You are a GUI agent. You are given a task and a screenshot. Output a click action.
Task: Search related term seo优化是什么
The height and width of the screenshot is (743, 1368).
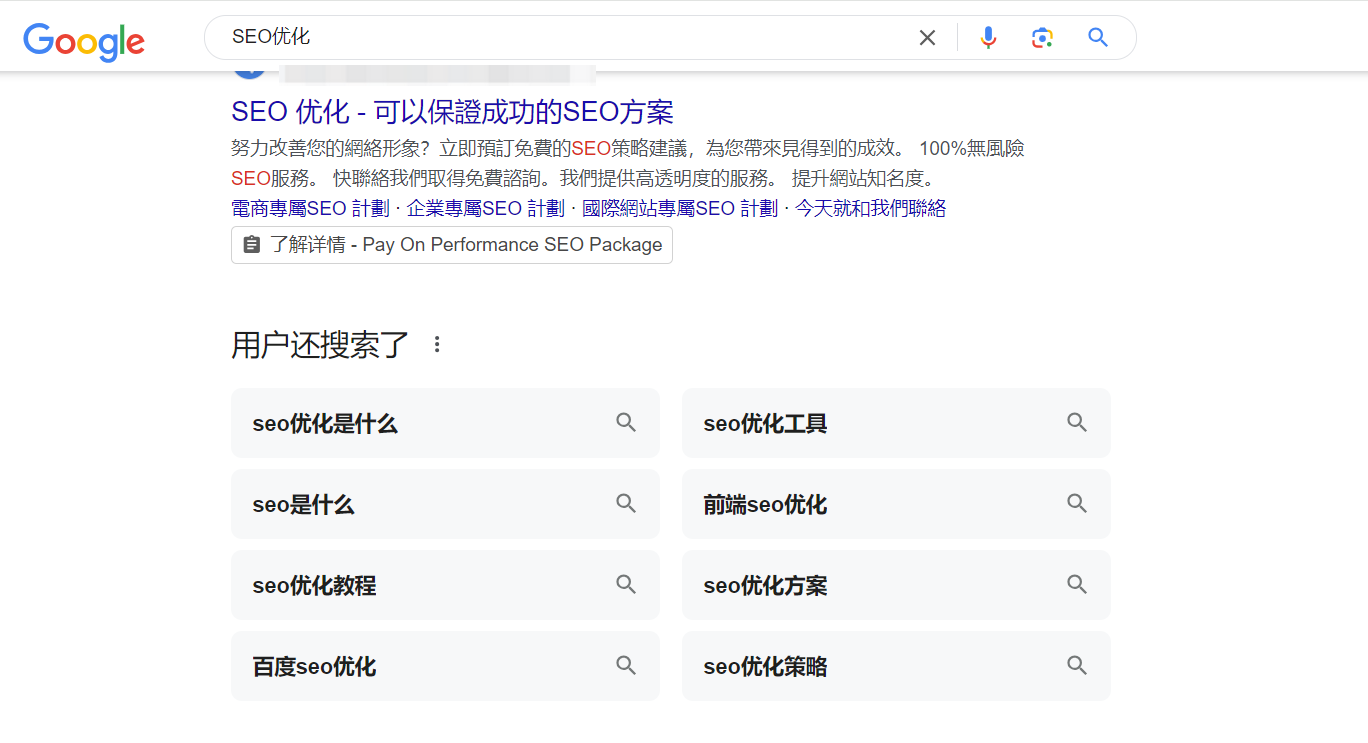[445, 423]
